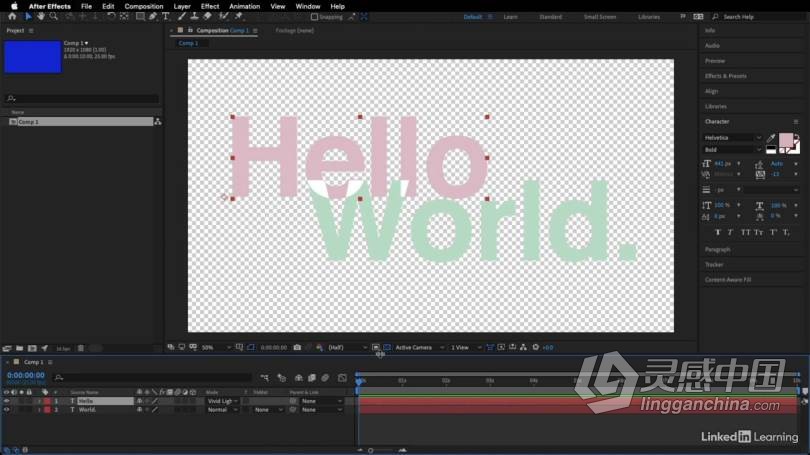Open the (Half) resolution dropdown
810x455 pixels.
click(x=347, y=348)
